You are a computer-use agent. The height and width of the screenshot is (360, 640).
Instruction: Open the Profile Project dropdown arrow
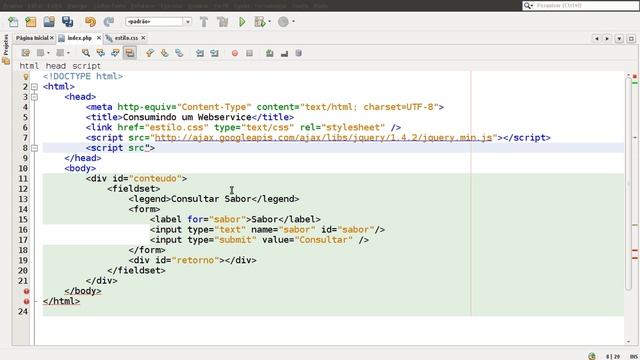click(x=293, y=22)
